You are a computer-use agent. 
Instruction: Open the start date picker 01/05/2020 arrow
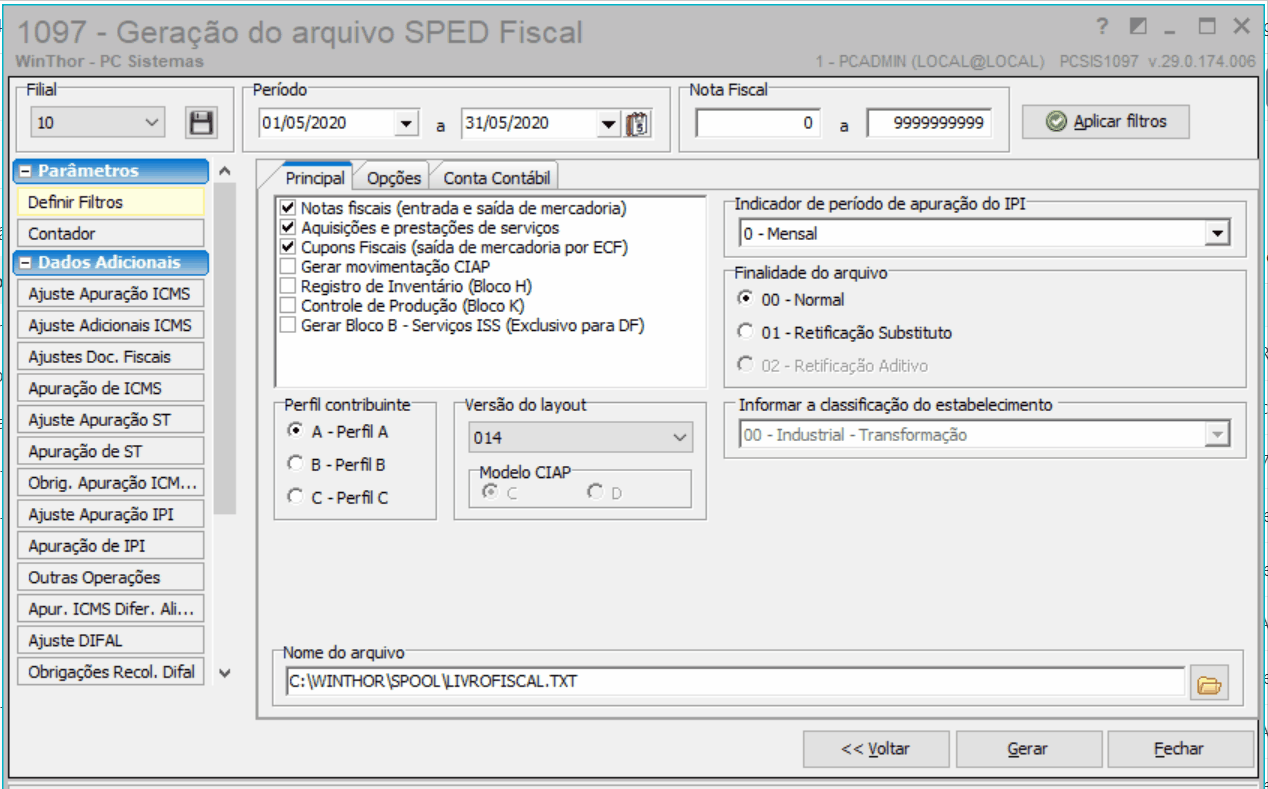coord(405,124)
